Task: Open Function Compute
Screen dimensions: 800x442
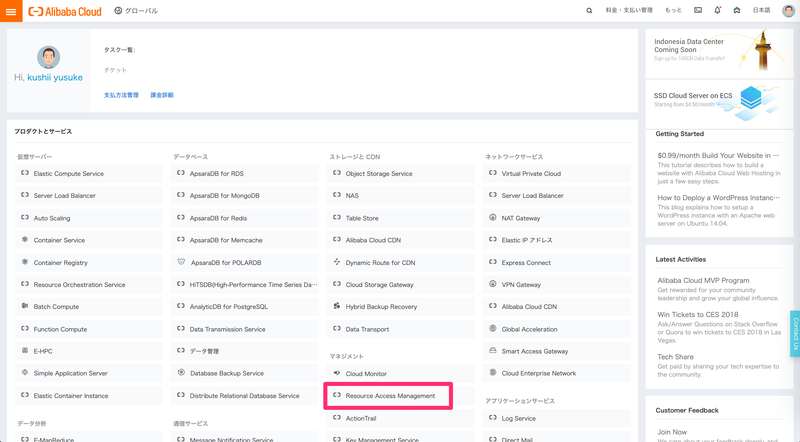Action: [x=88, y=329]
